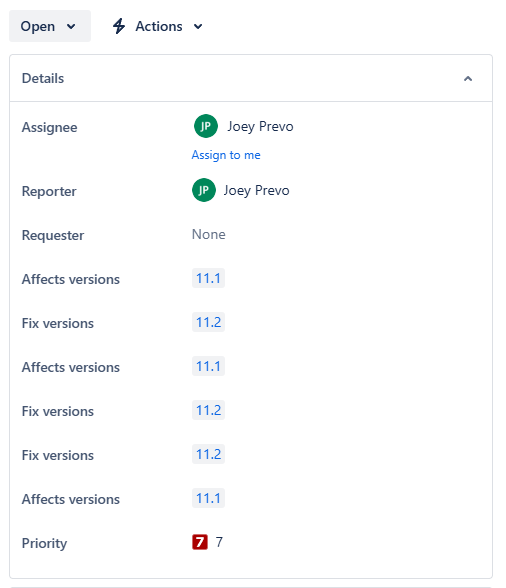Open 11.1 tag just below Requester row

click(x=208, y=278)
